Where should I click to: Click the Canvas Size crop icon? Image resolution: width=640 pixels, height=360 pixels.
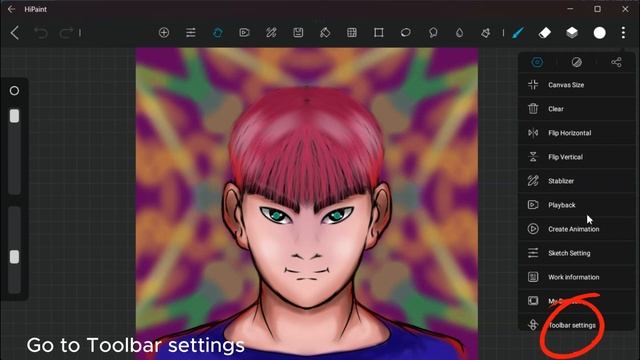click(x=533, y=85)
